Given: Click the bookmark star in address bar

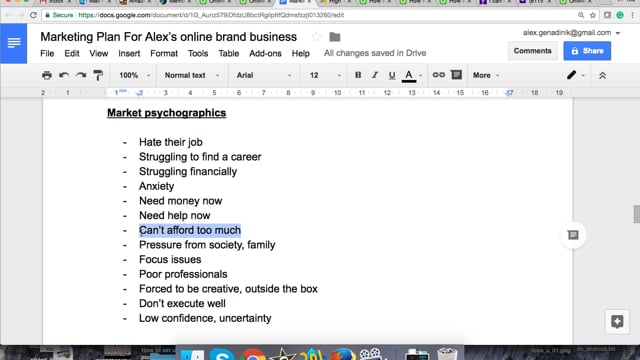Looking at the screenshot, I should click(x=593, y=15).
